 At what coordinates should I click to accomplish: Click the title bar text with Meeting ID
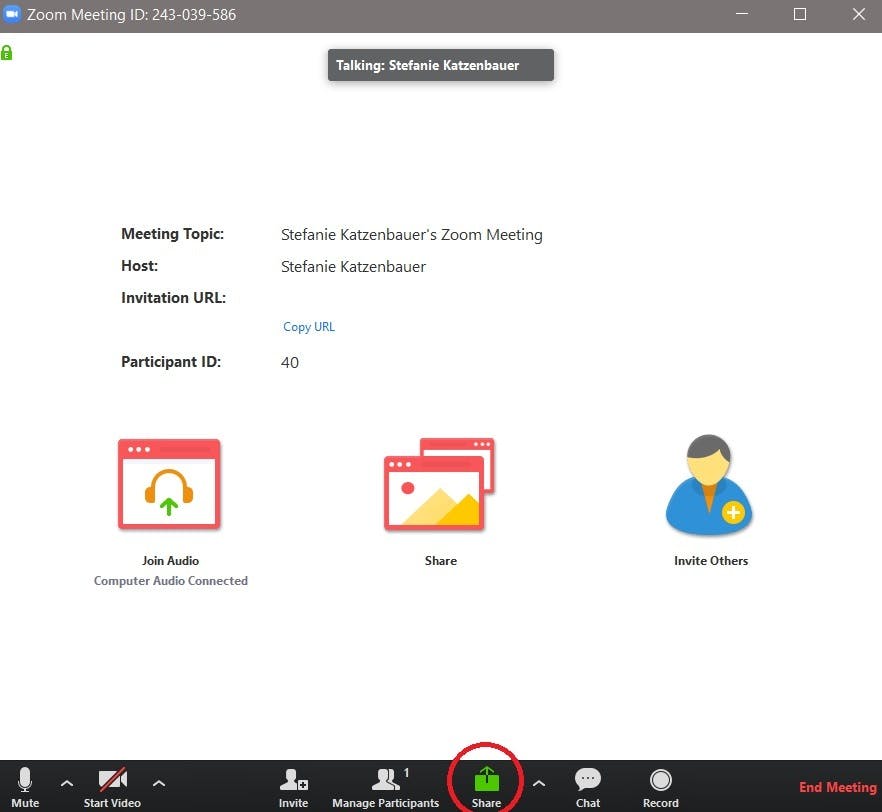[132, 15]
